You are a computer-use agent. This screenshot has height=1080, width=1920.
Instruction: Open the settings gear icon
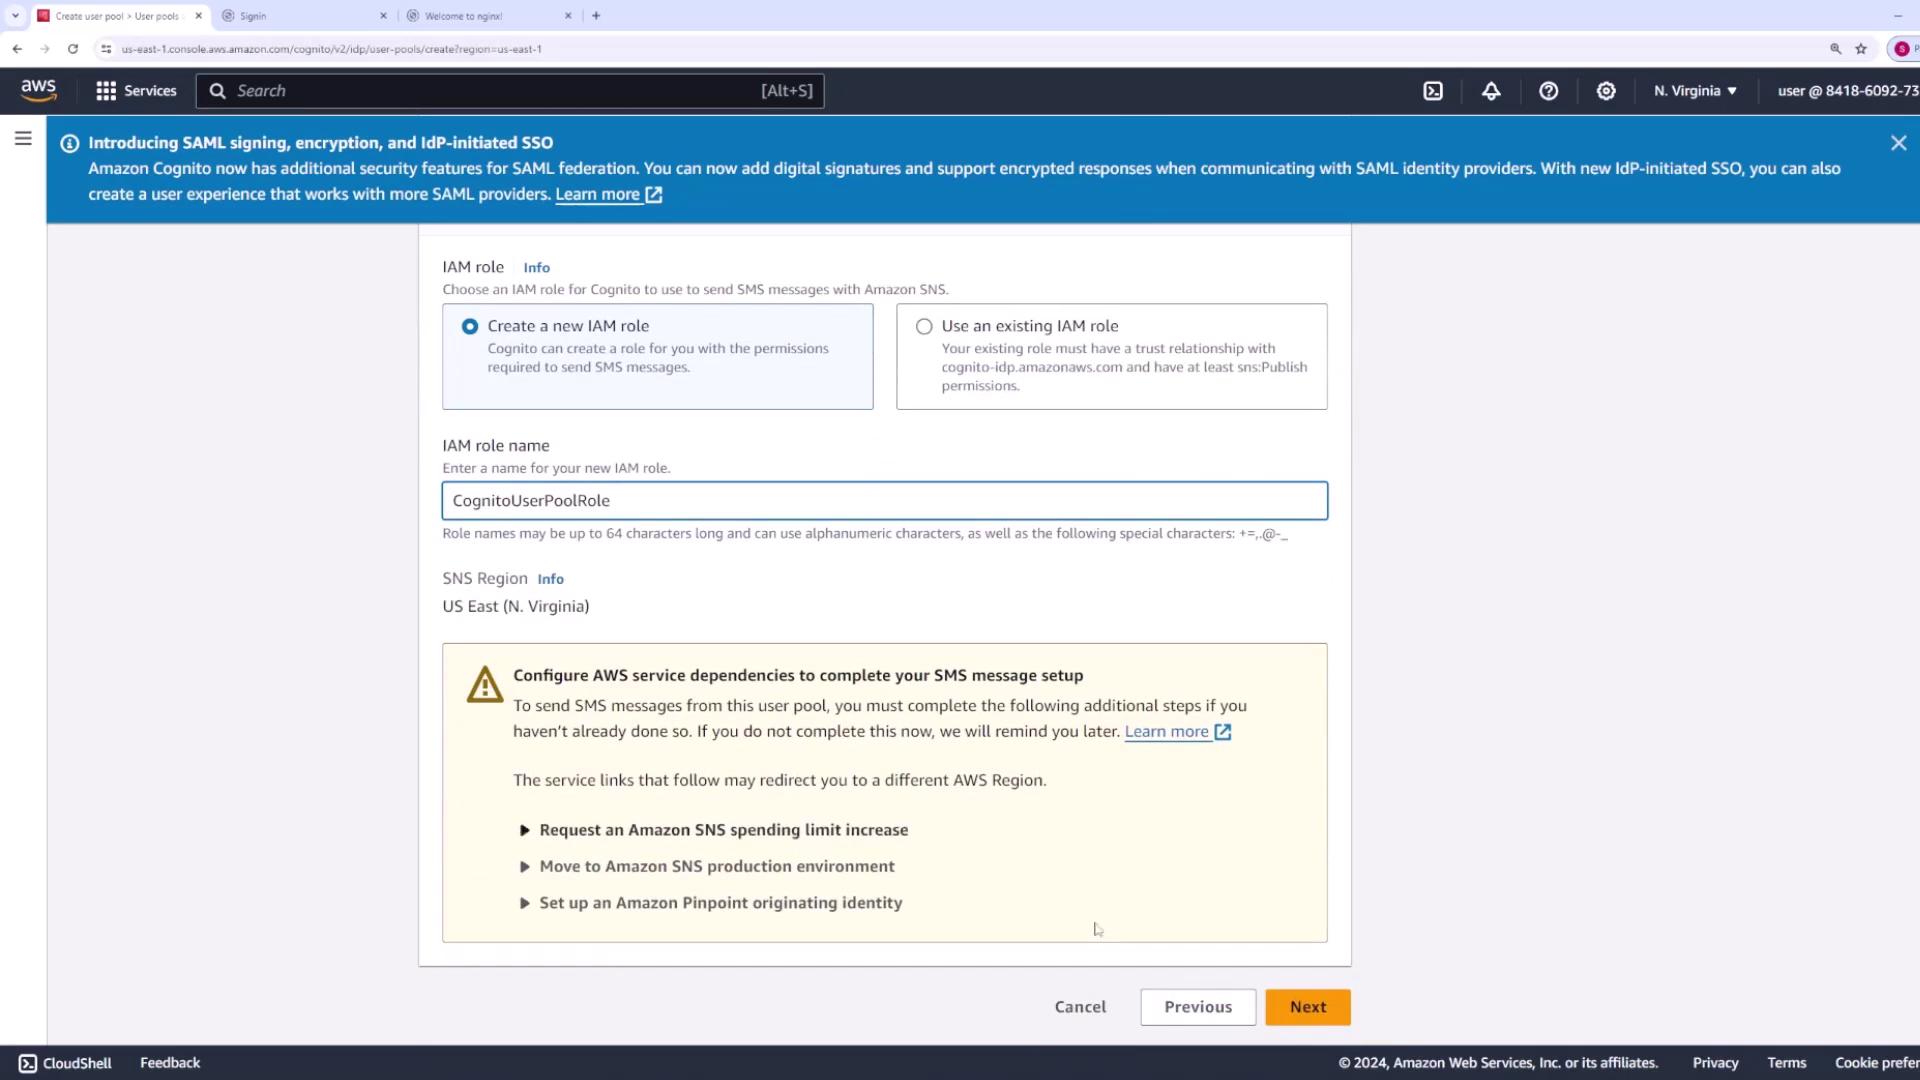coord(1606,91)
